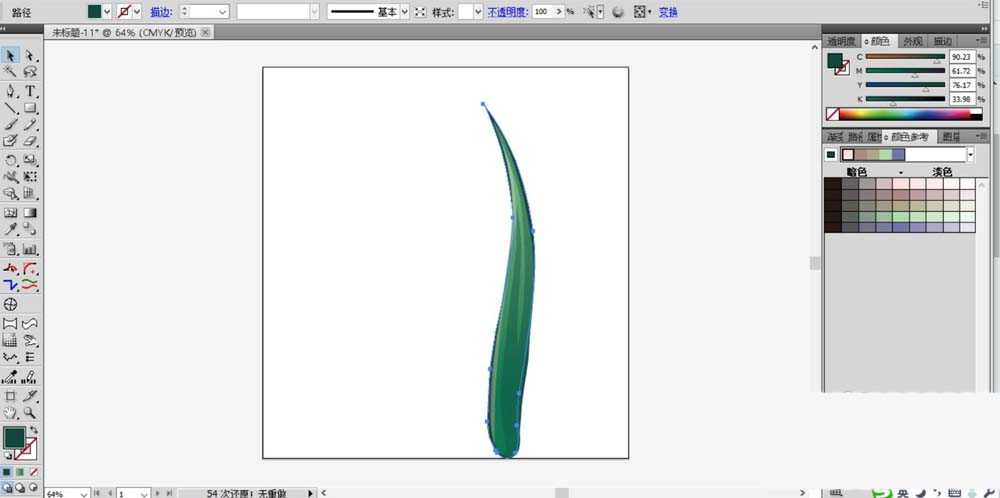
Task: Pick the Pen tool in toolbox
Action: pyautogui.click(x=10, y=91)
